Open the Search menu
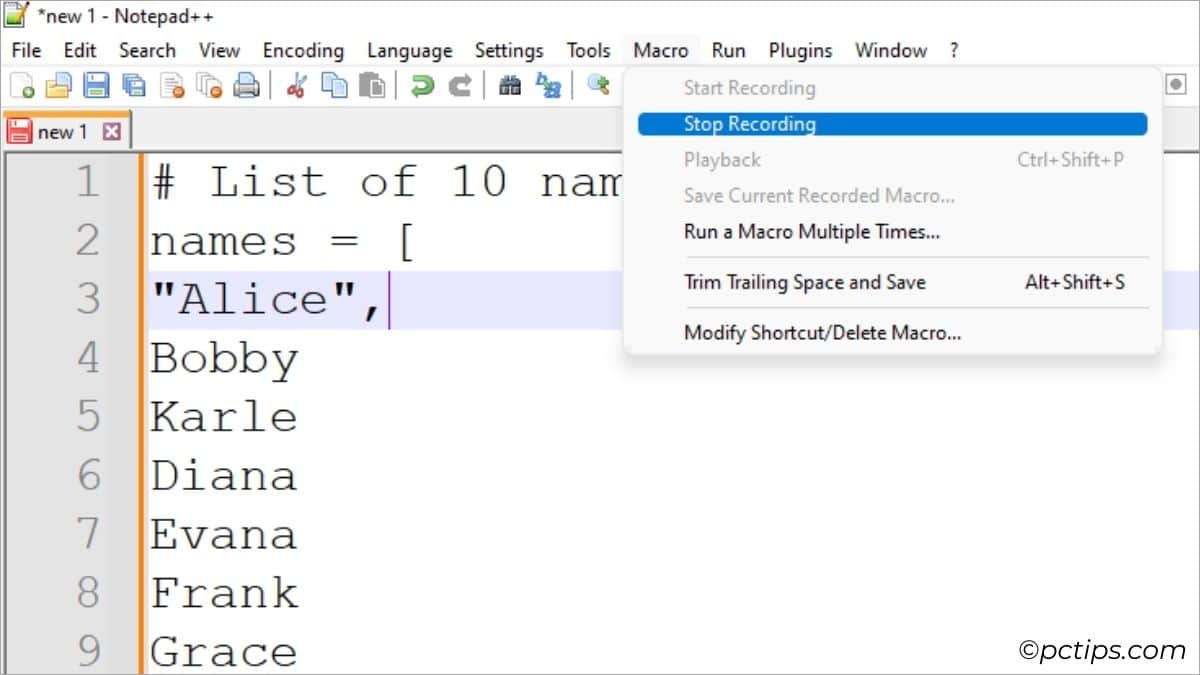Viewport: 1200px width, 675px height. click(x=147, y=50)
